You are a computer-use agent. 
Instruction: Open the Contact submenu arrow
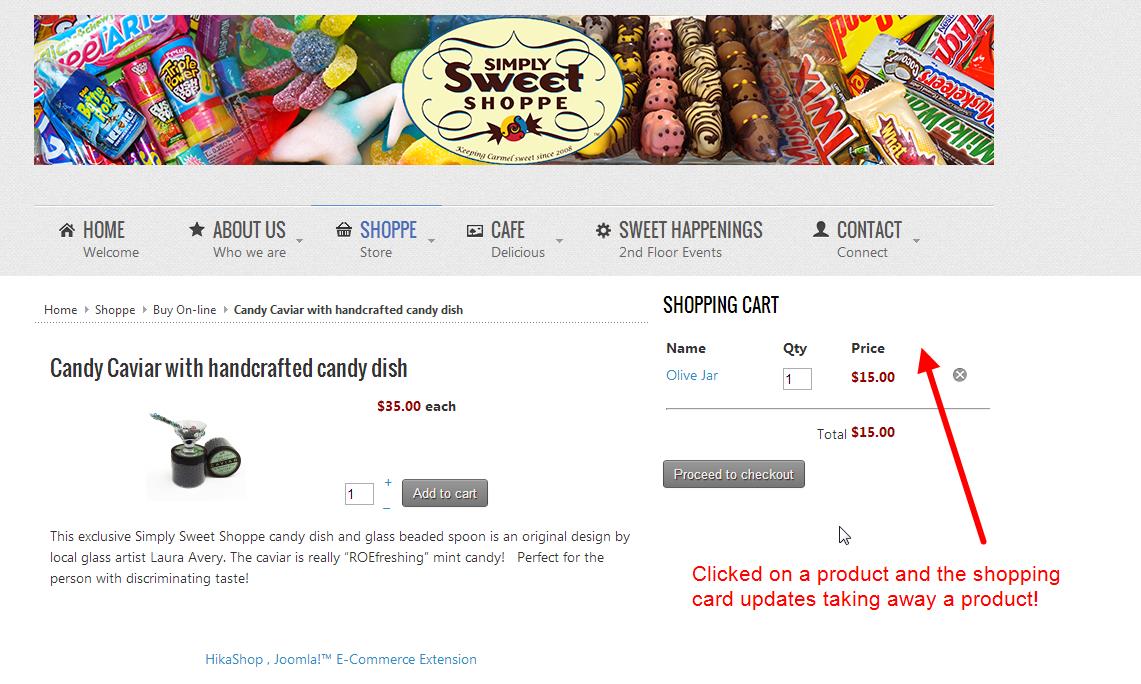click(916, 241)
